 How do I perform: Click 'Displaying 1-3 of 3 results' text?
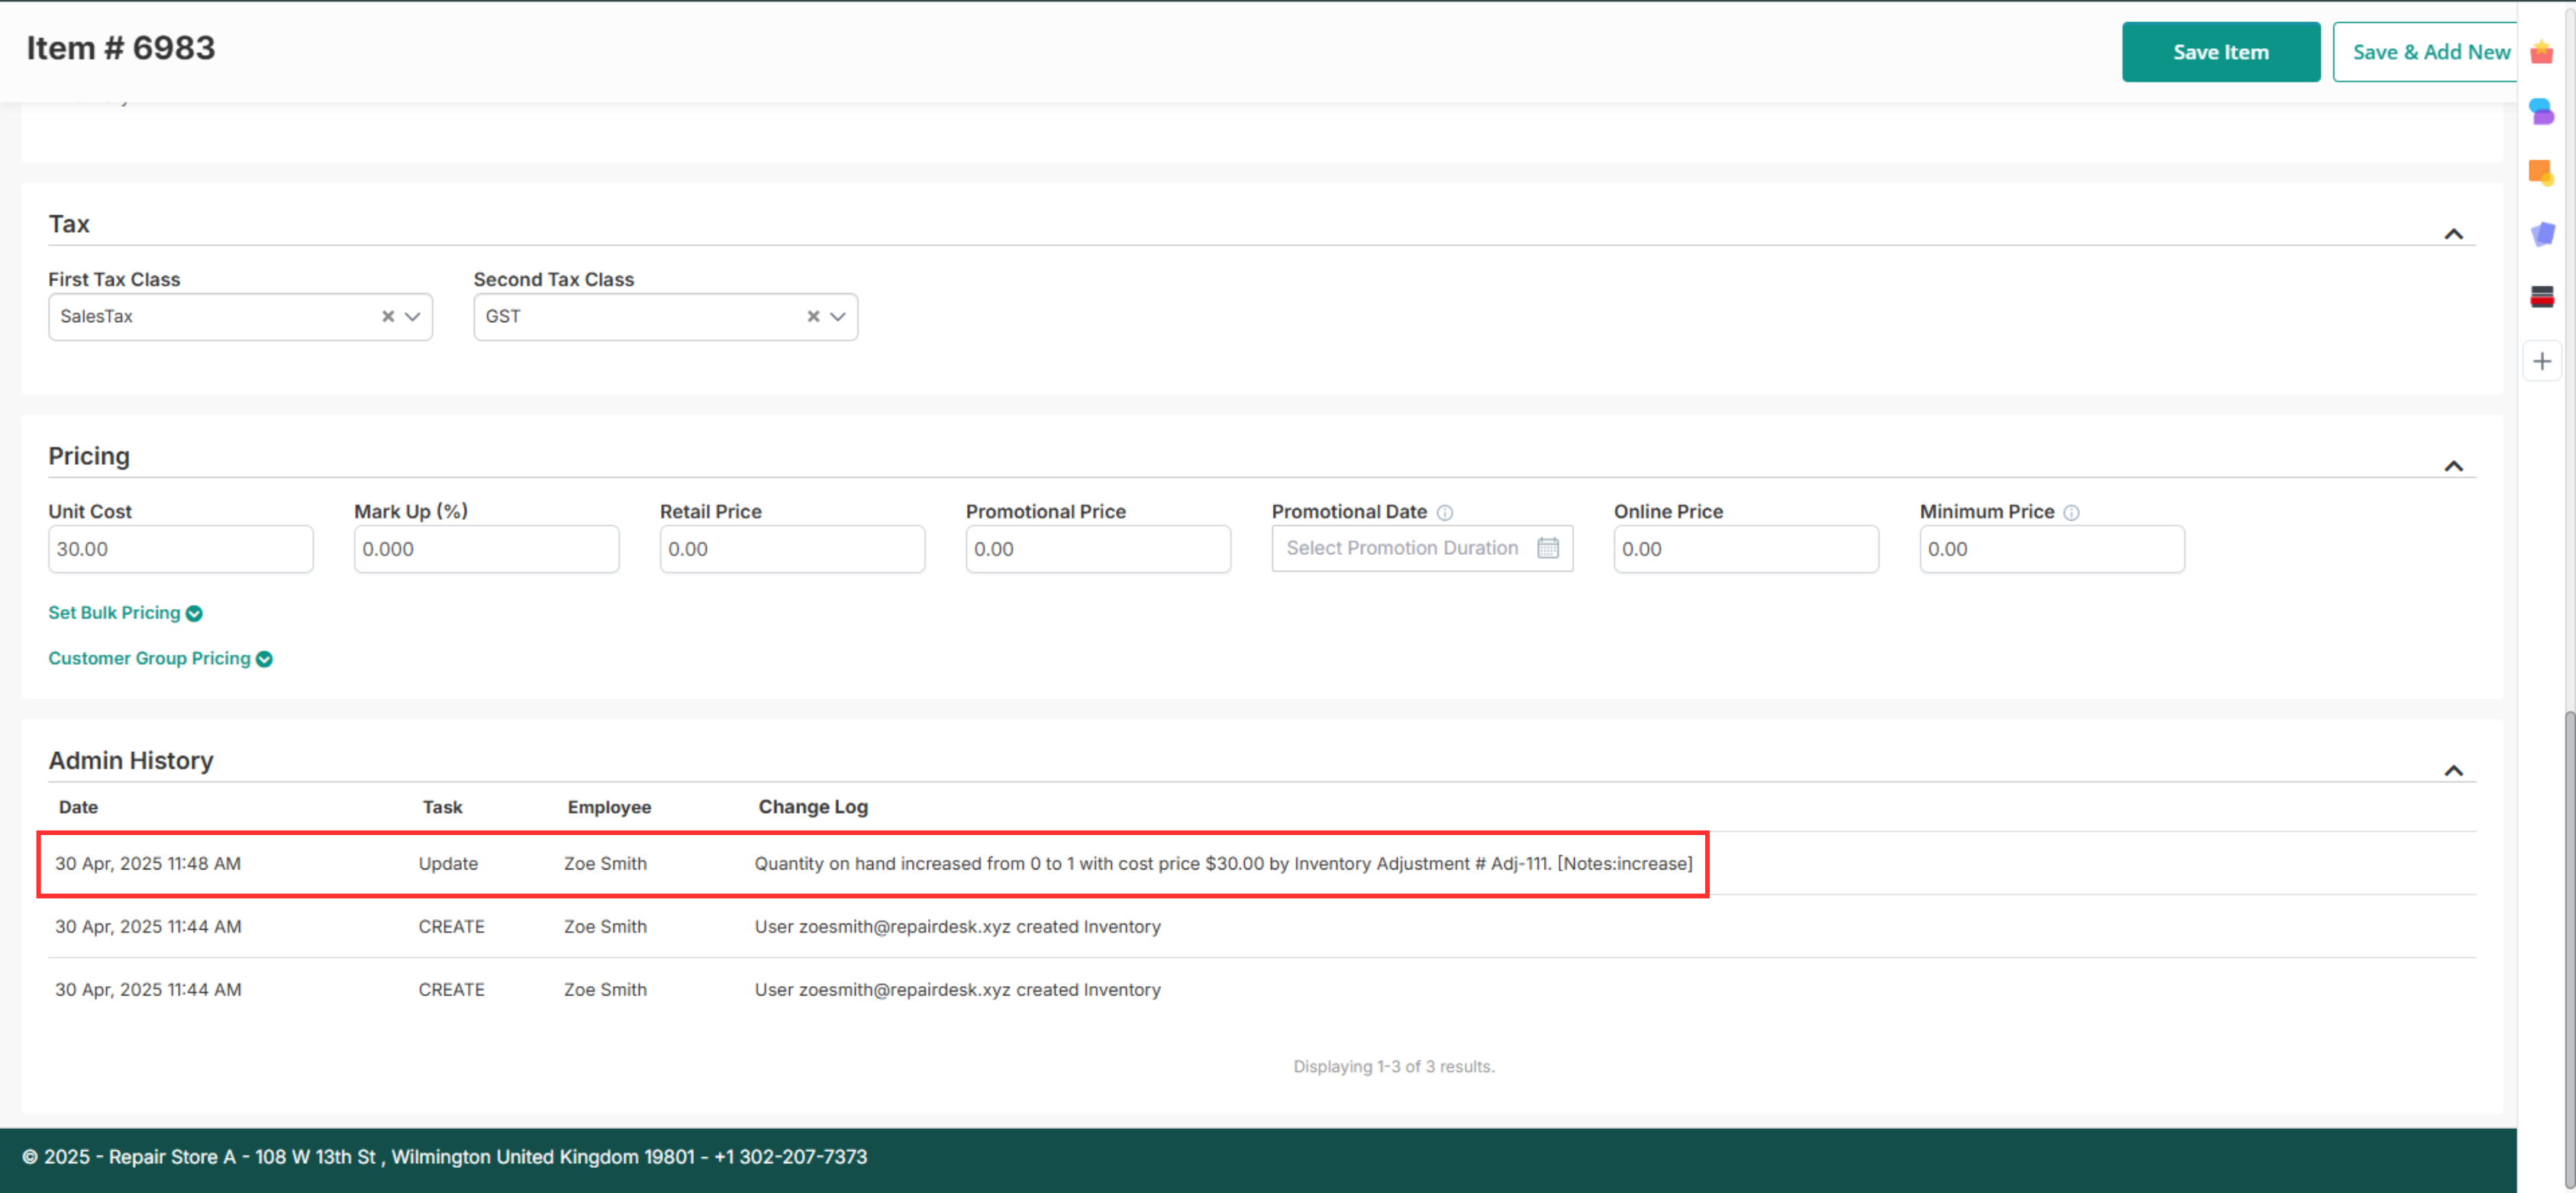click(x=1394, y=1066)
